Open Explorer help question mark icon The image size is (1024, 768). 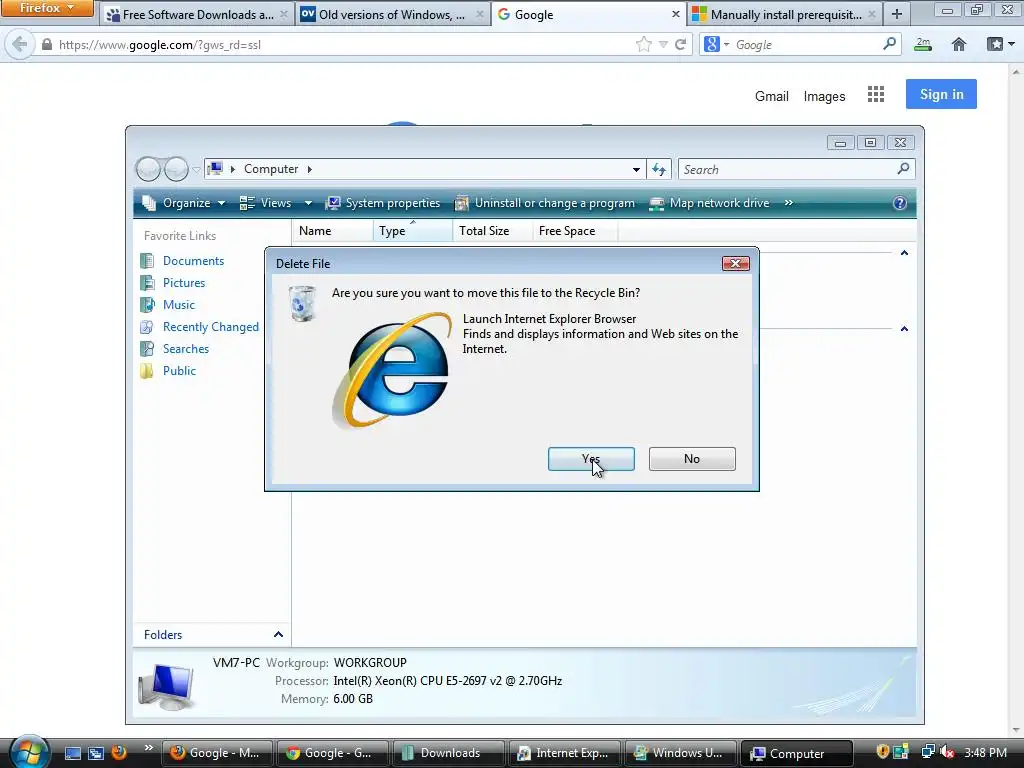point(899,203)
